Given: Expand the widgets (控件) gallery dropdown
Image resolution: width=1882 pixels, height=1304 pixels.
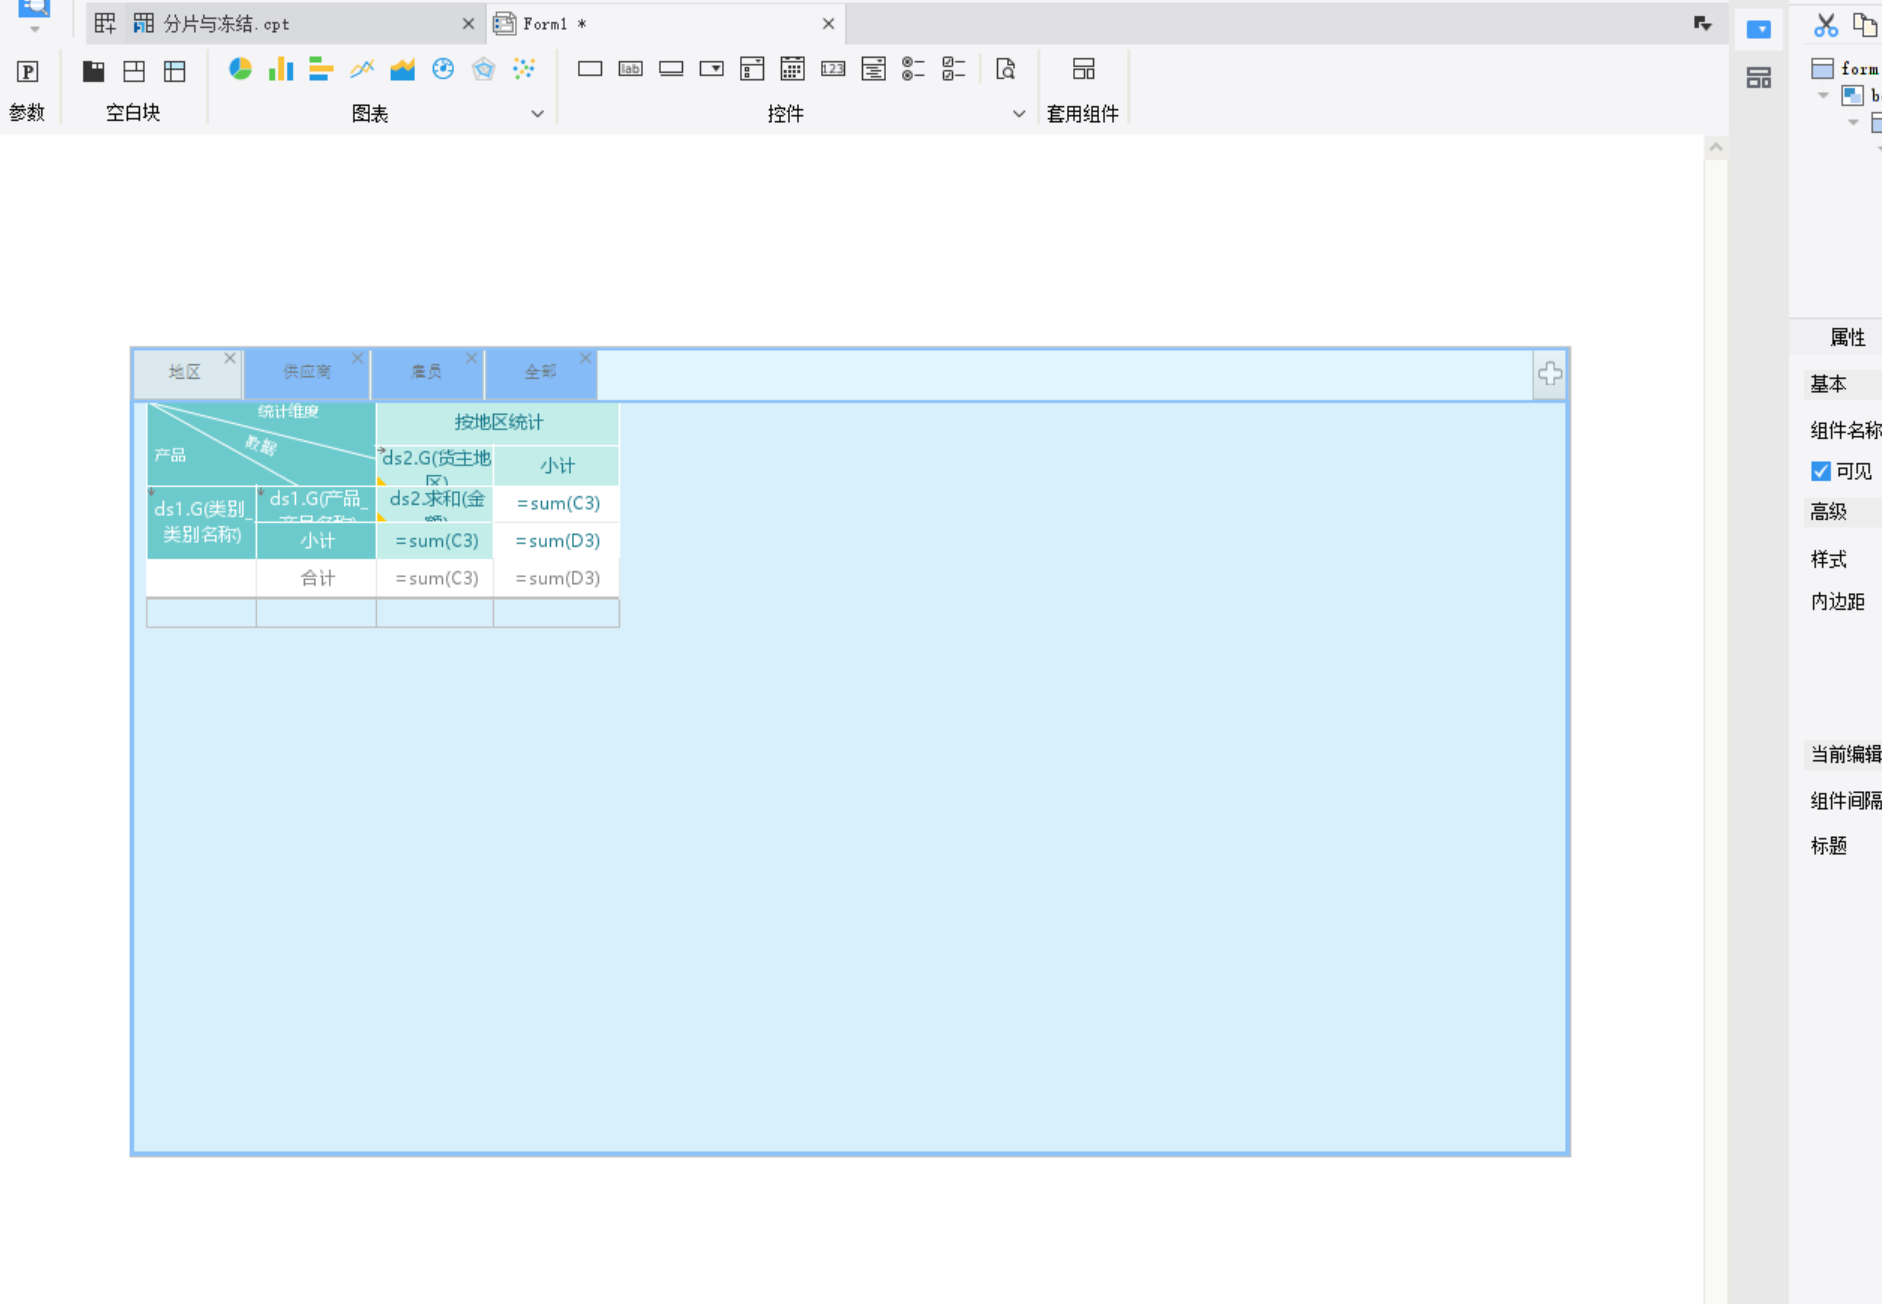Looking at the screenshot, I should pos(1019,114).
